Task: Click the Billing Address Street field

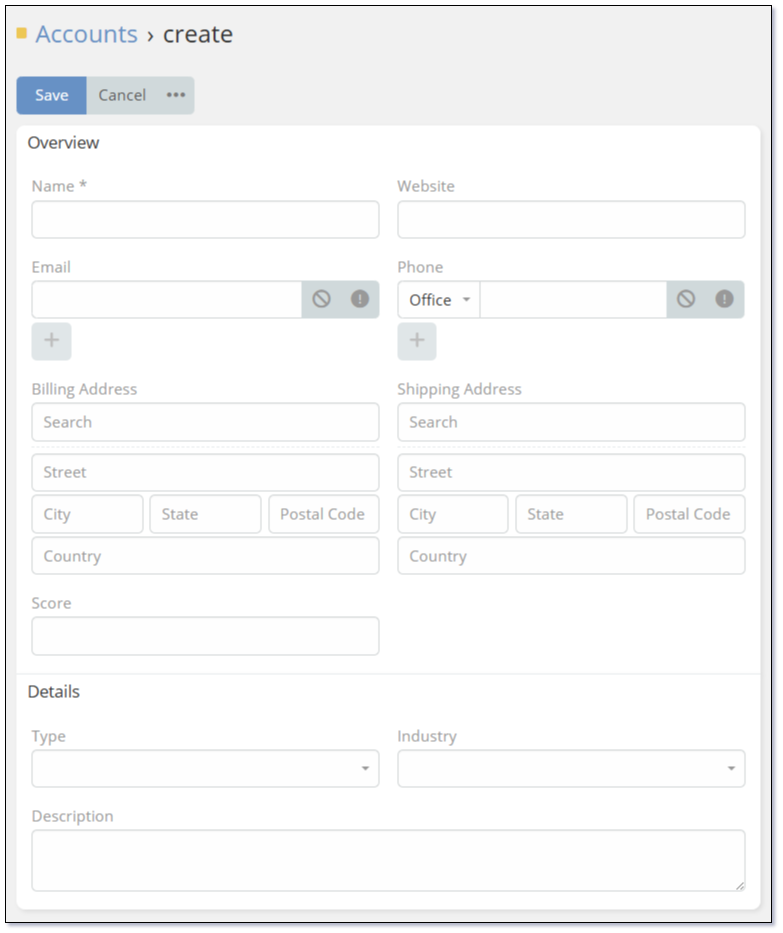Action: (x=205, y=472)
